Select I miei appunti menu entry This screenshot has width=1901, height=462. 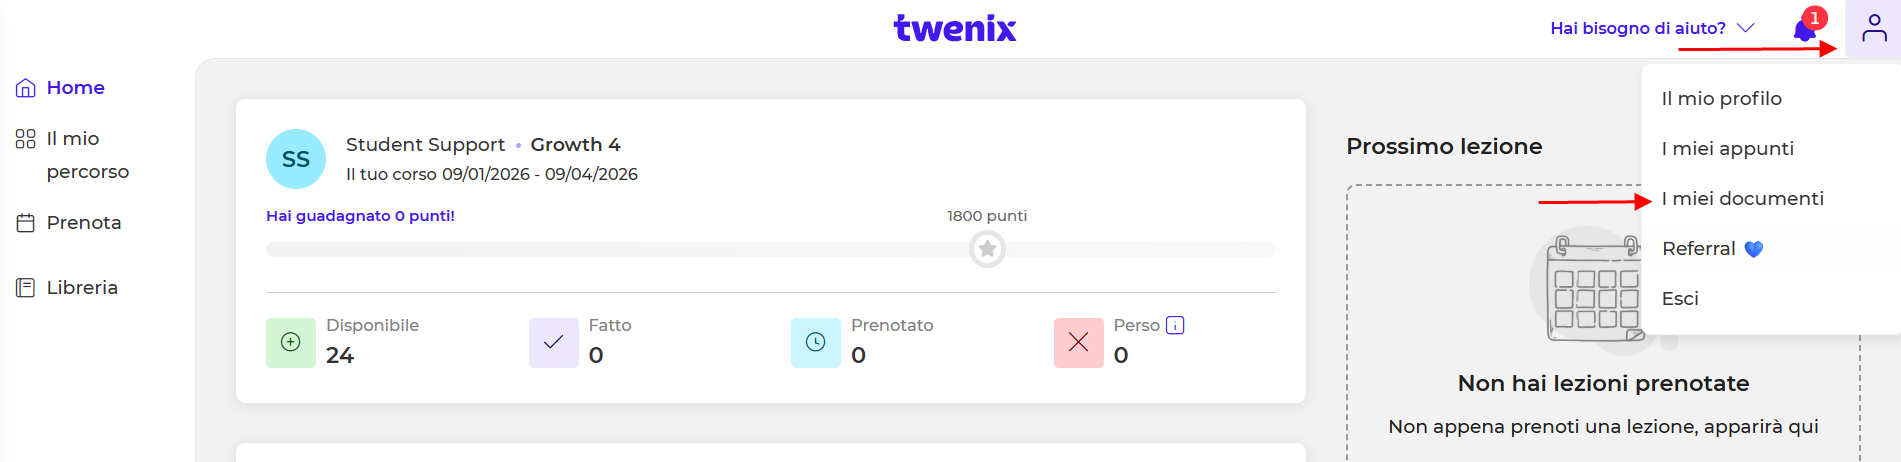[x=1727, y=148]
